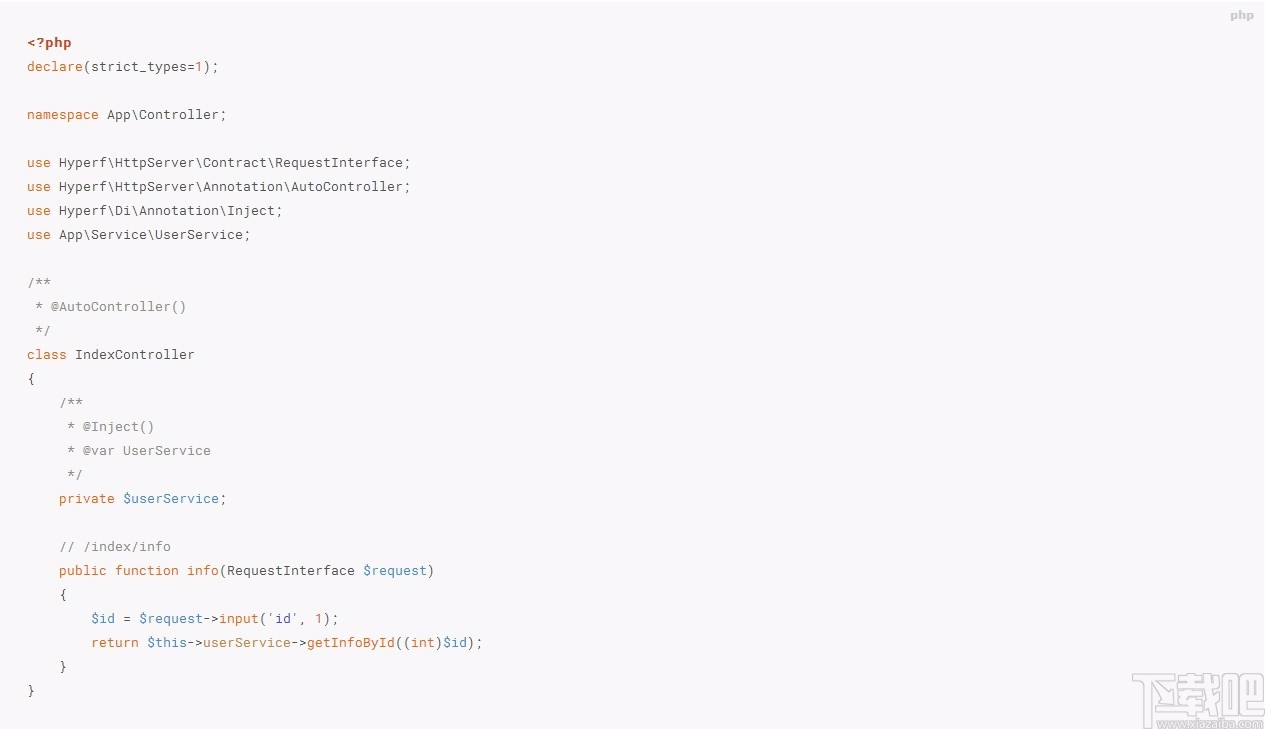
Task: Click the return keyword
Action: click(x=115, y=643)
